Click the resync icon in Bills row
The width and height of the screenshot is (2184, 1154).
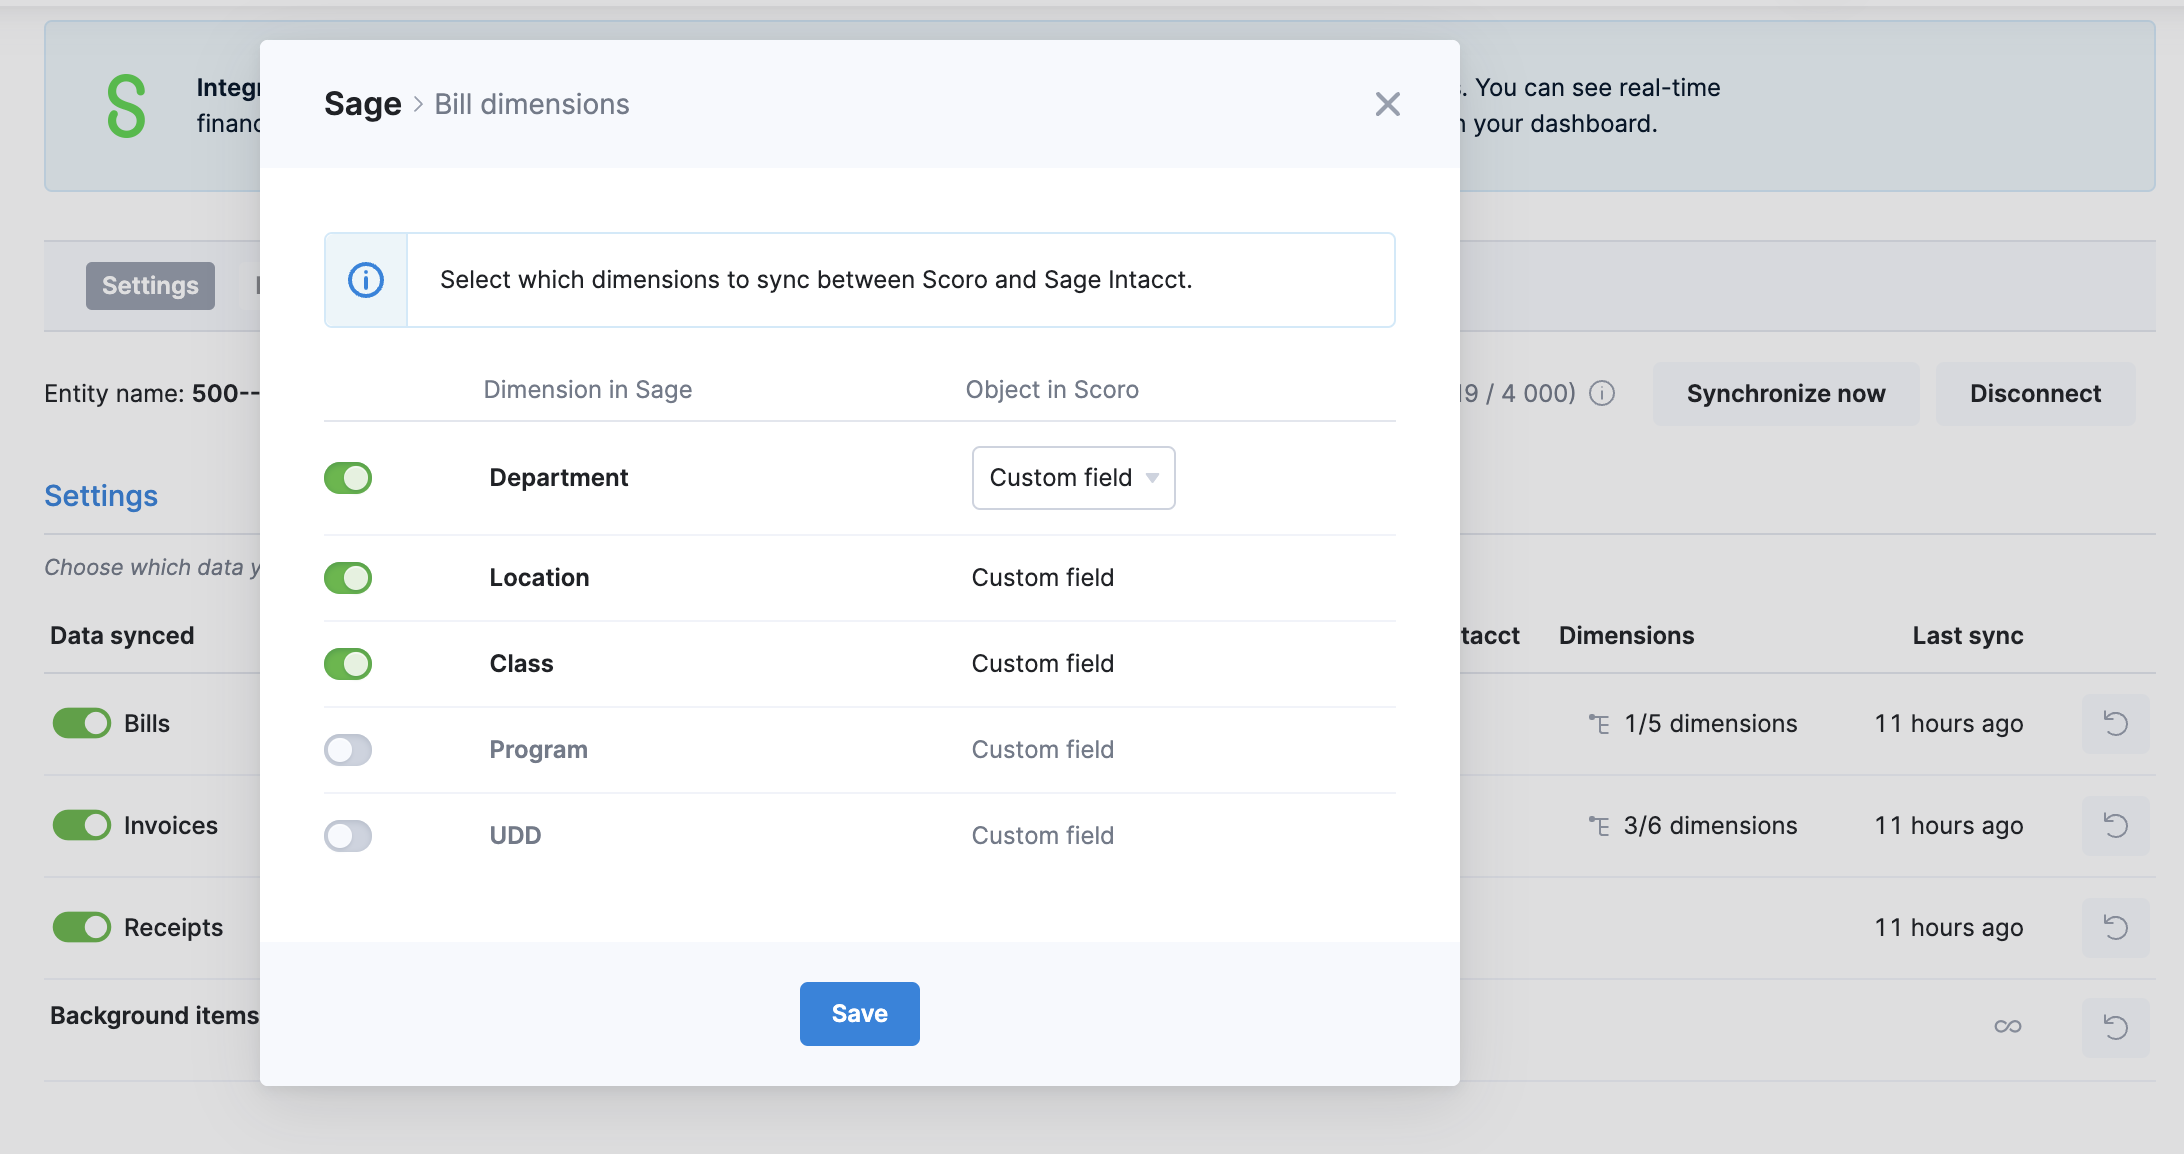2115,723
